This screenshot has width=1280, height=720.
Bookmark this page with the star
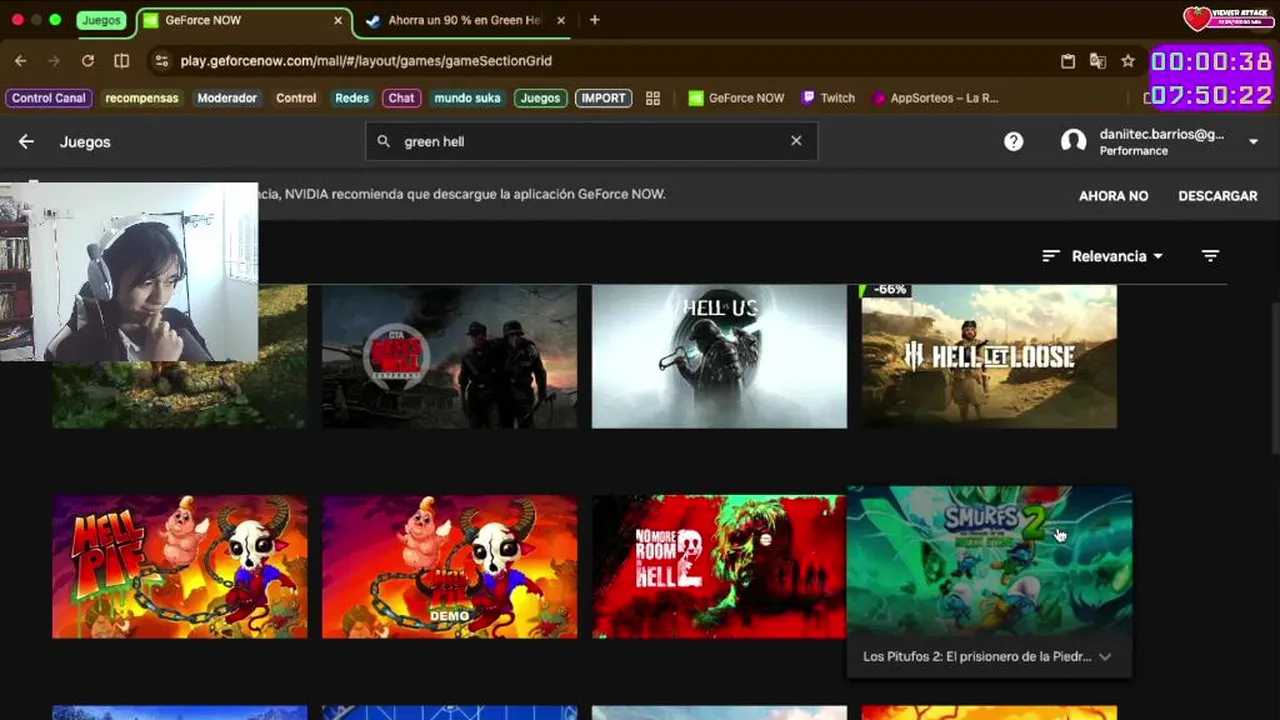(1128, 61)
